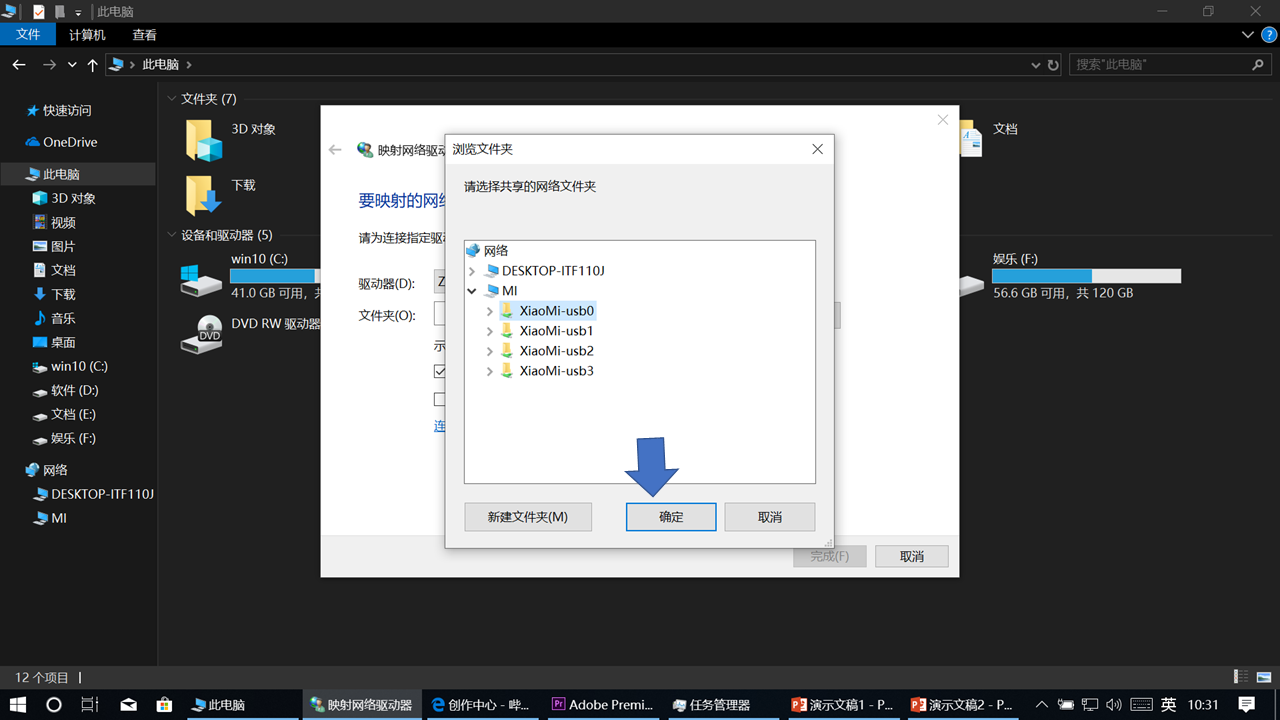The width and height of the screenshot is (1280, 720).
Task: Select the 3D 对象 folder in the main pane
Action: point(231,139)
